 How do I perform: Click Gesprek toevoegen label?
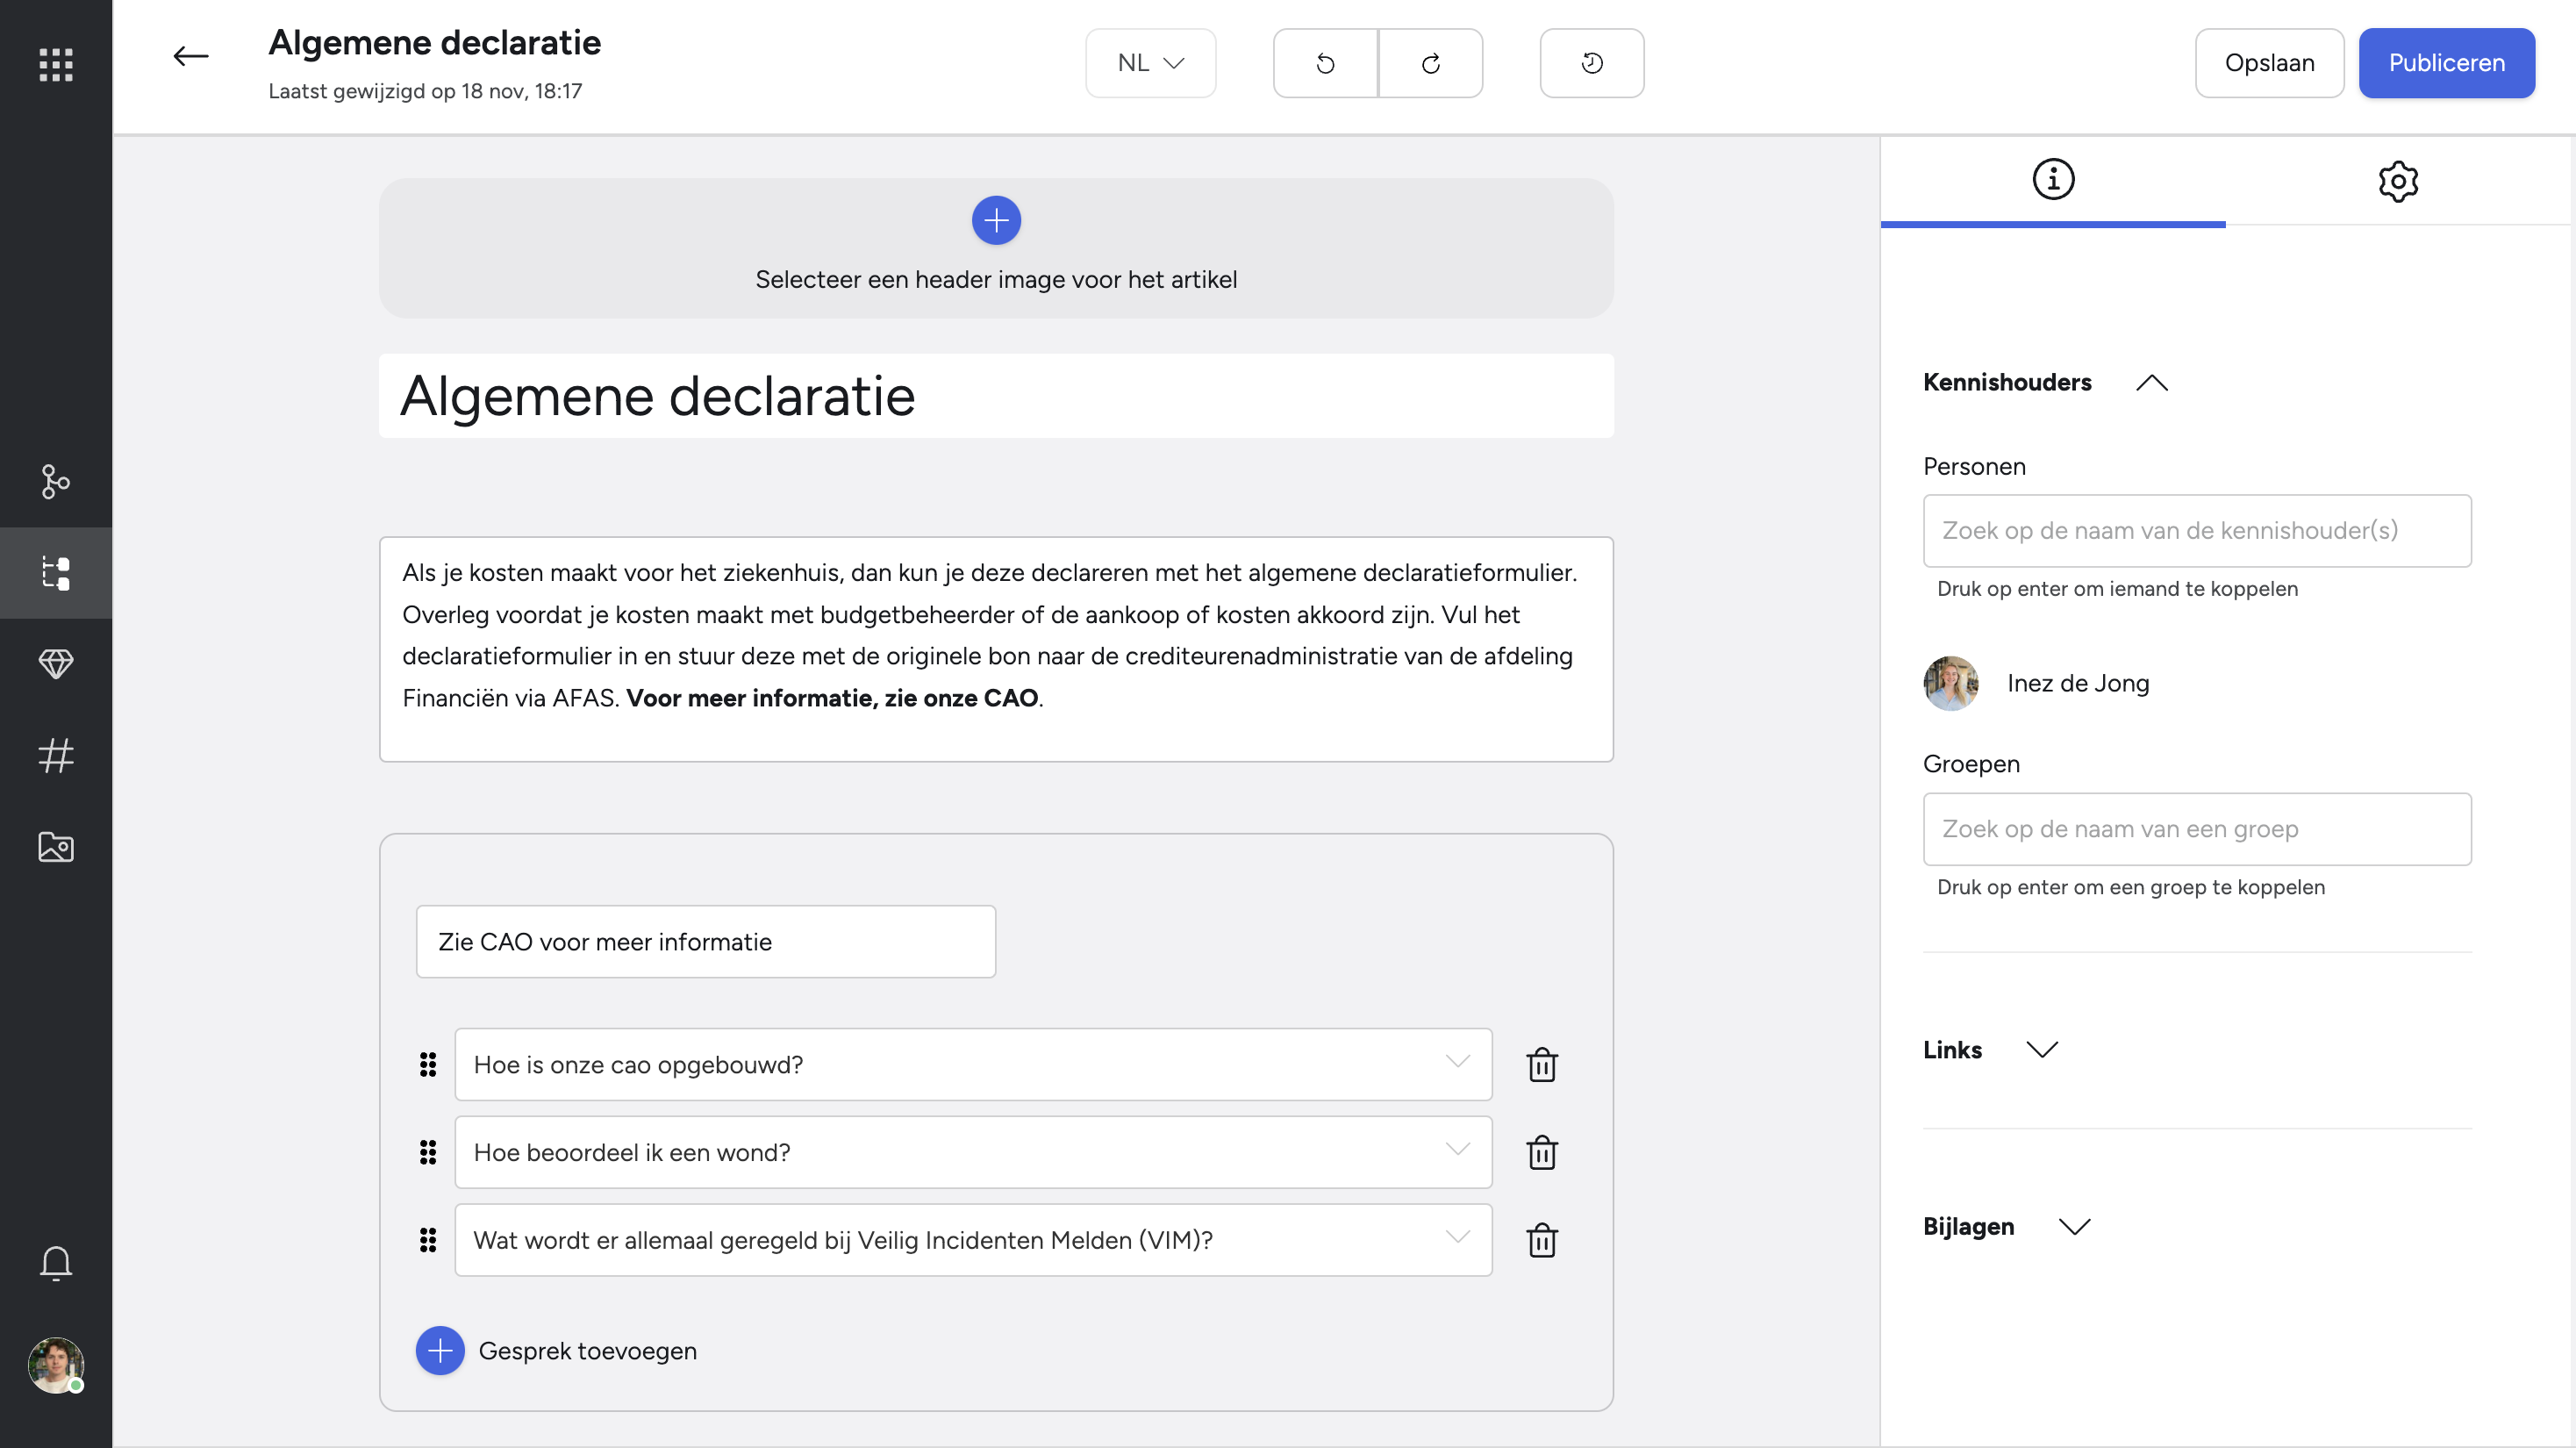(x=588, y=1351)
